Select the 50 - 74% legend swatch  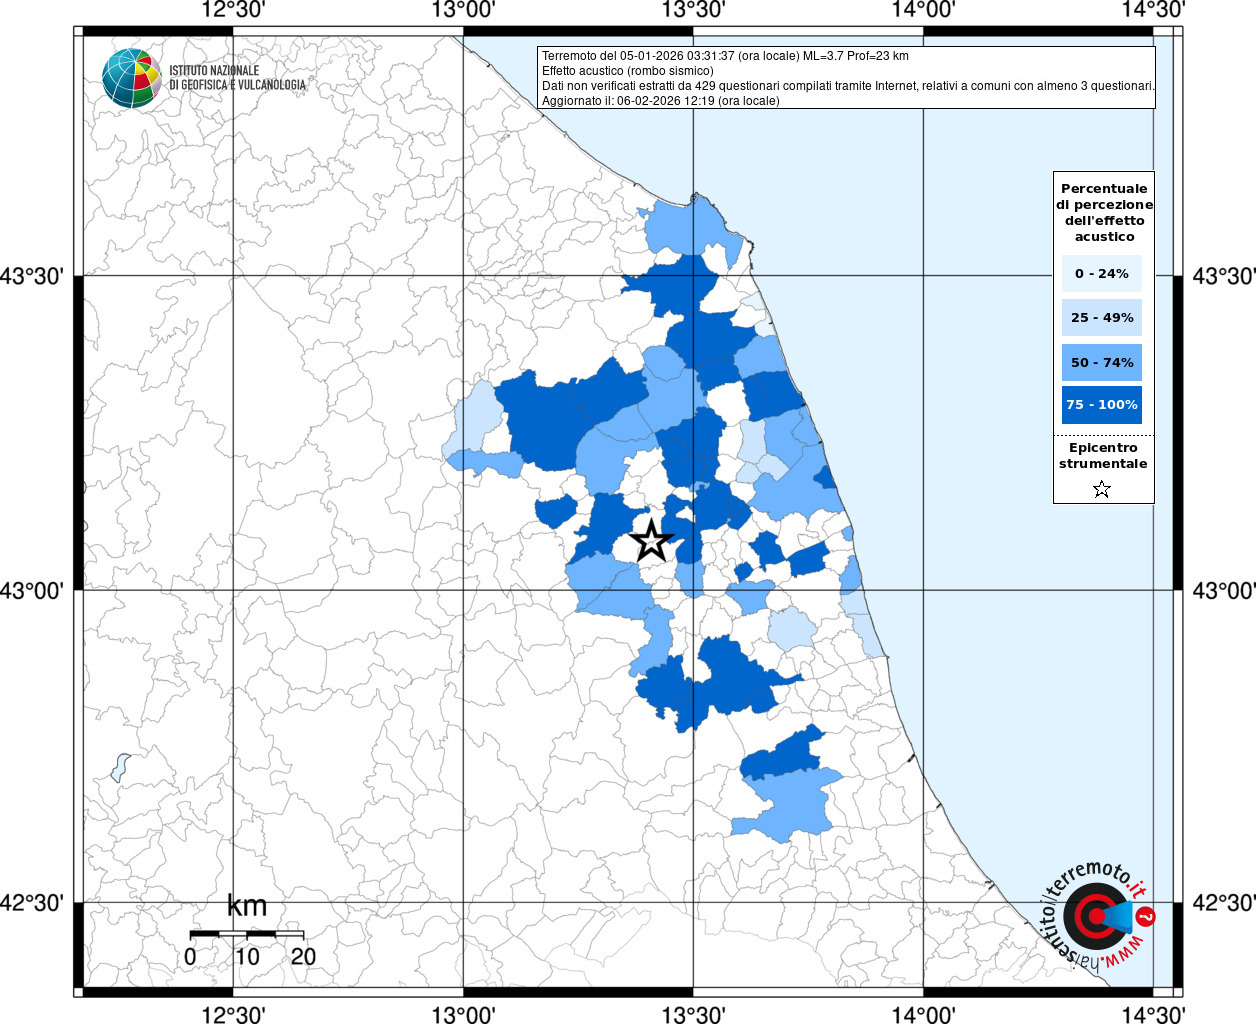point(1102,362)
